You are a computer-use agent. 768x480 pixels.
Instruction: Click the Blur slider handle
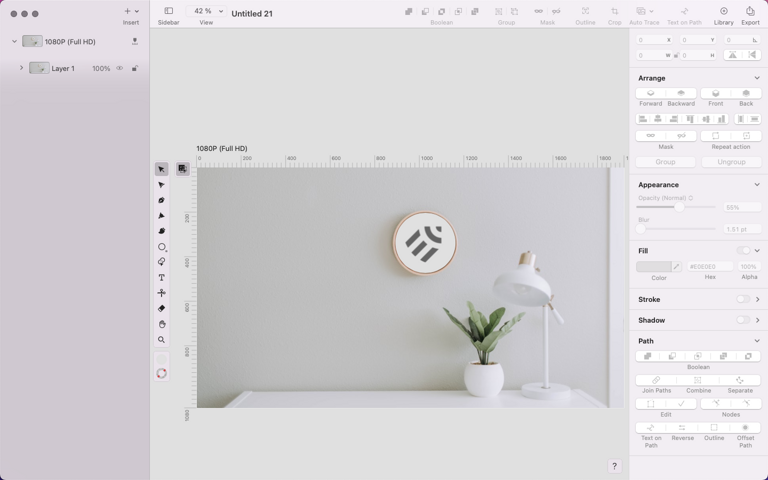pyautogui.click(x=641, y=229)
